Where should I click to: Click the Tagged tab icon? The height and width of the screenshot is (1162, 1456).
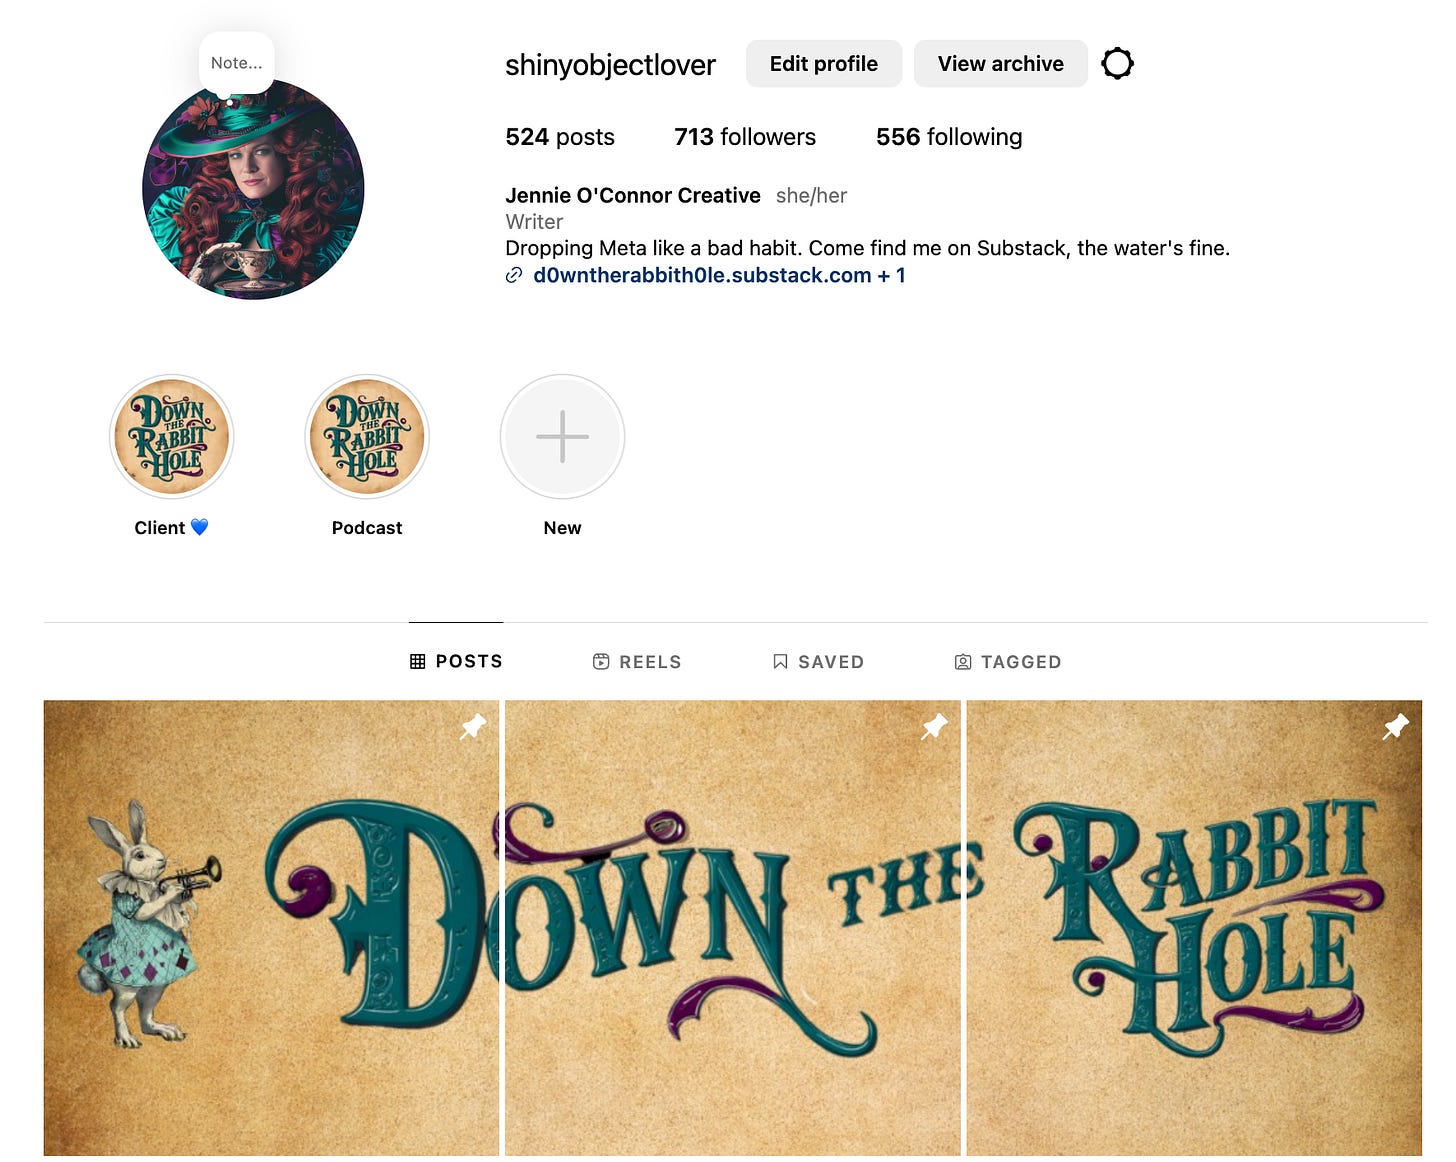coord(963,662)
